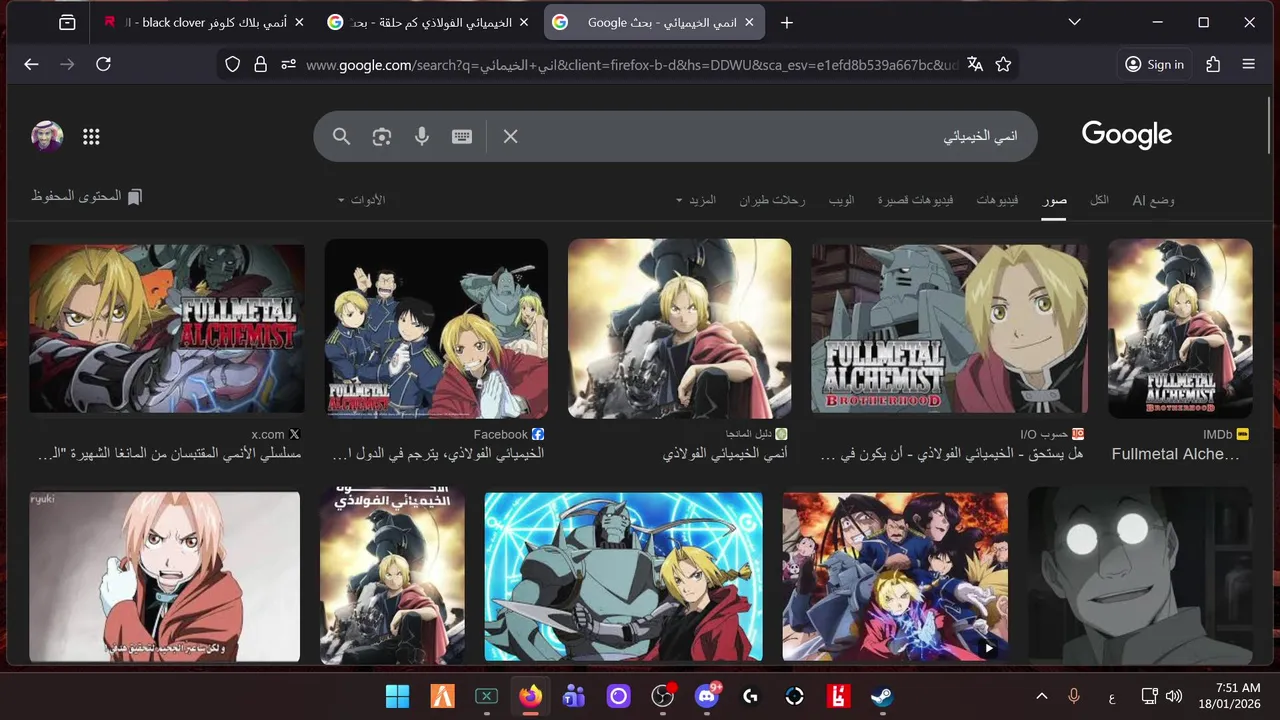
Task: Click the 'أنمي الخيميائي الفولاذي' caption link
Action: [725, 454]
